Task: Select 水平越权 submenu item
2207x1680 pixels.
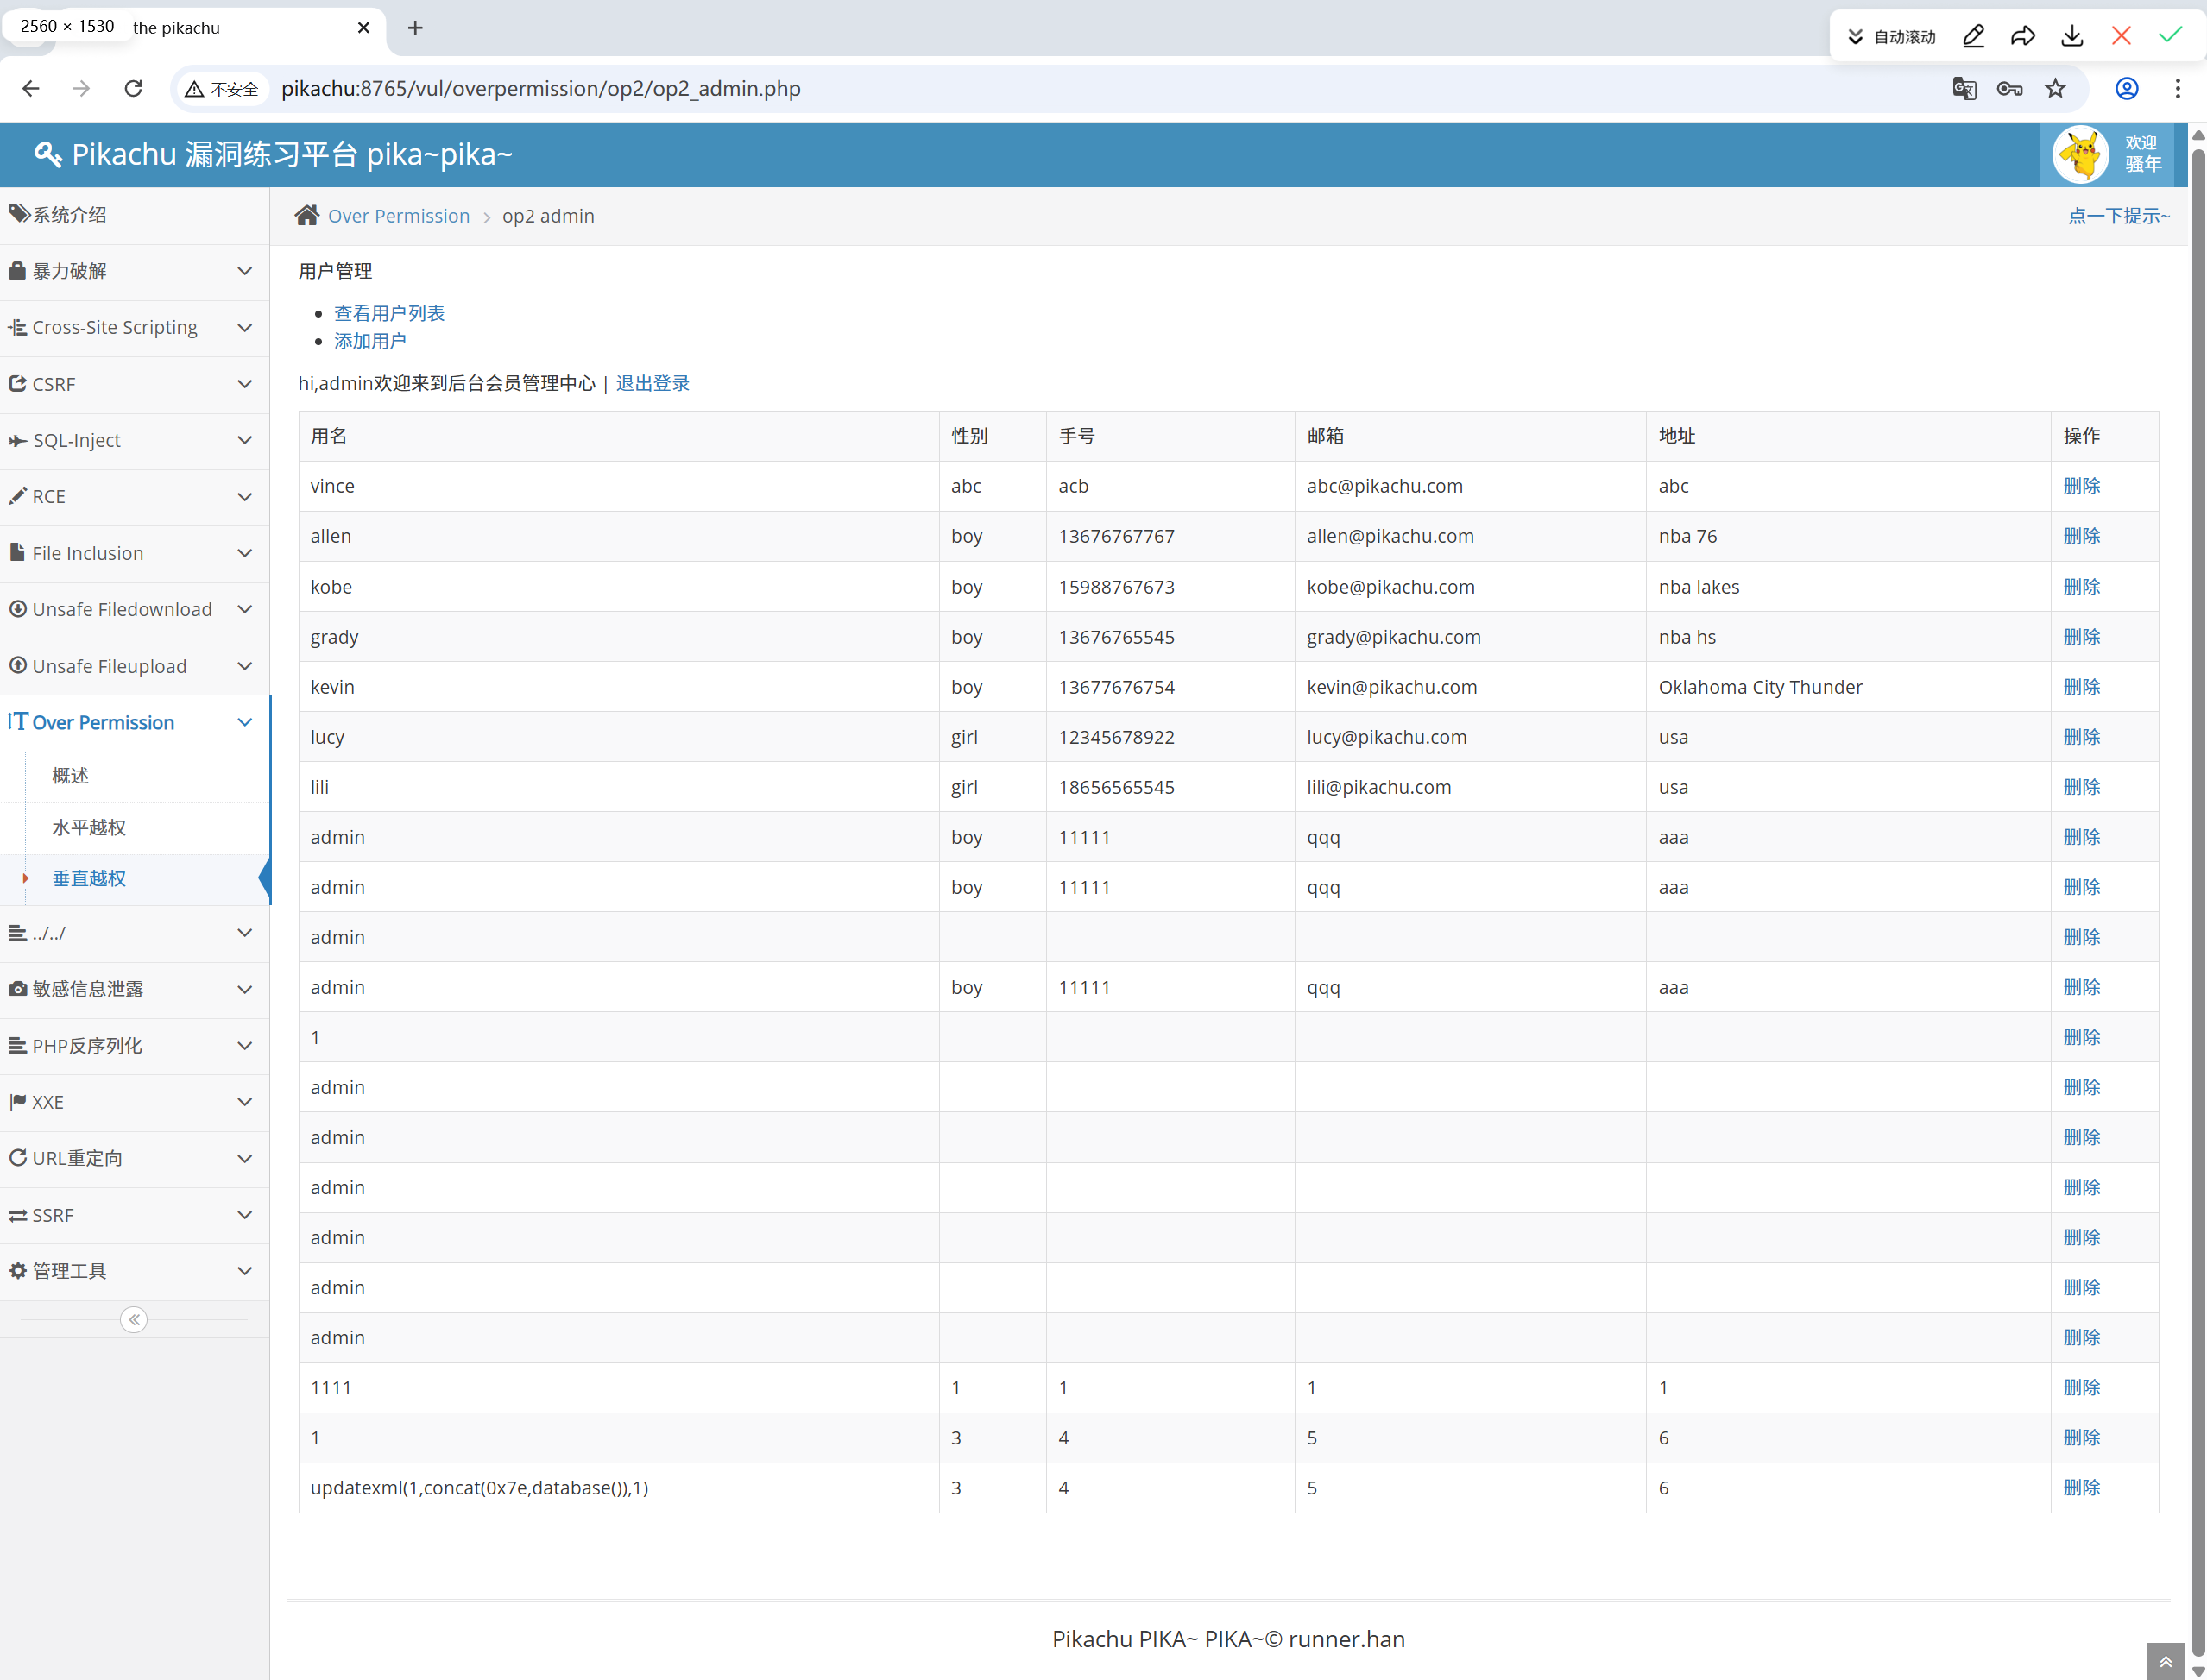Action: 89,827
